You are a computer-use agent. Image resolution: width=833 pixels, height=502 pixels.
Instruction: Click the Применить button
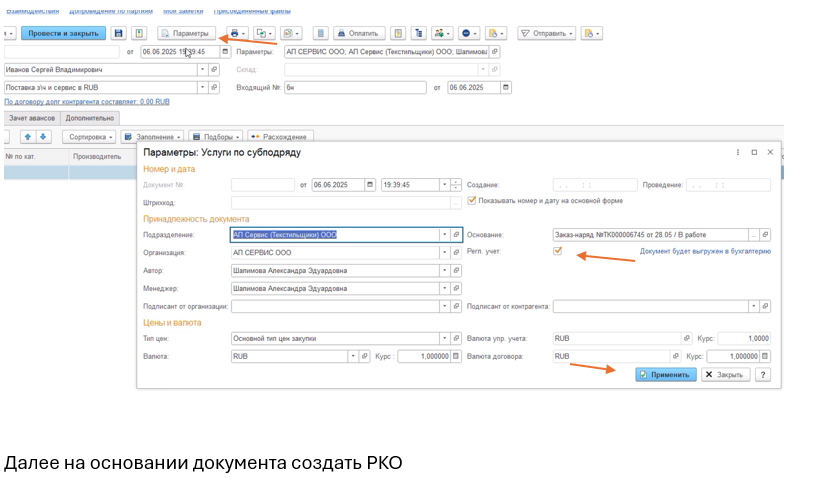pos(665,375)
